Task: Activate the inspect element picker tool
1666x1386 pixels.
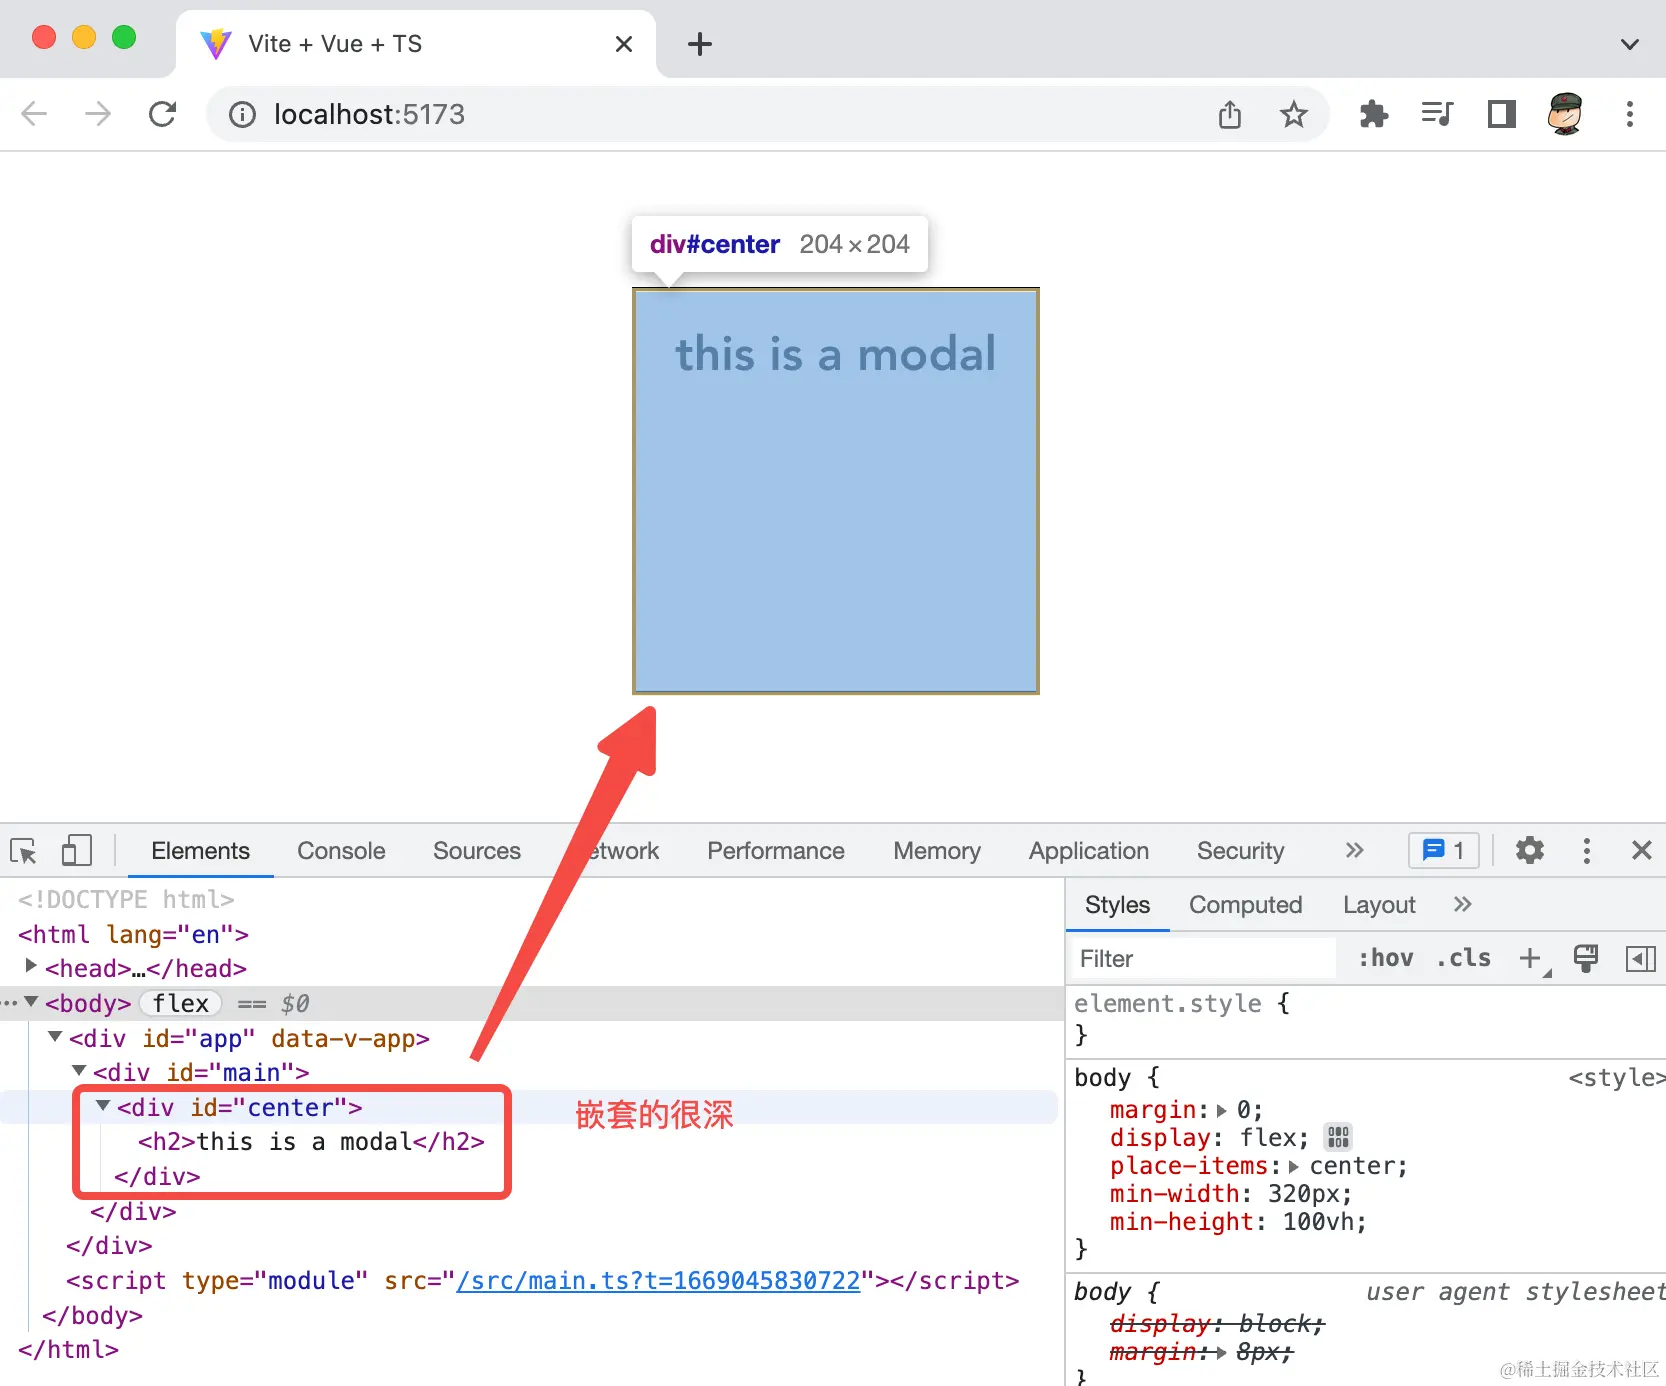Action: [x=23, y=851]
